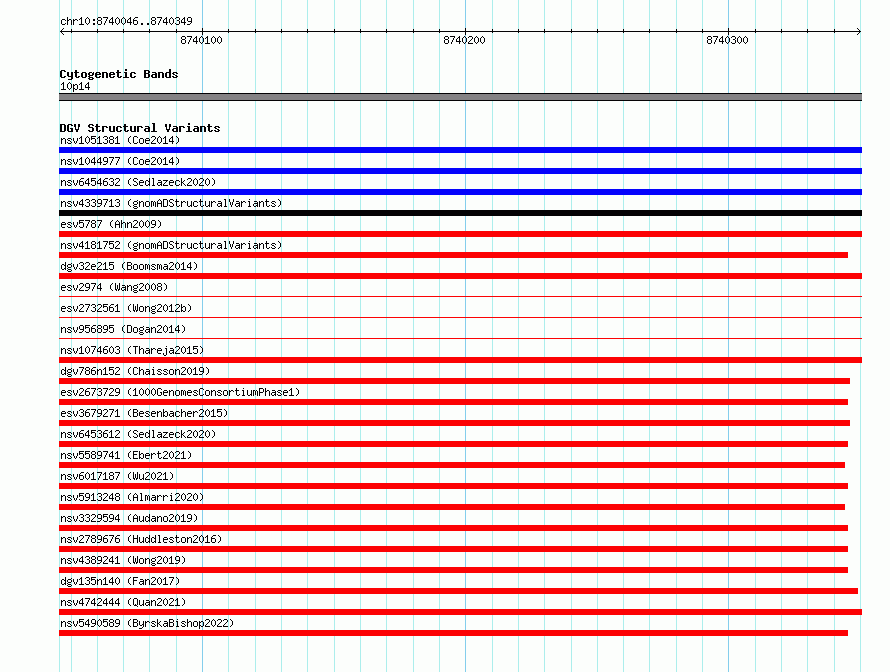Click the ruler's left arrowhead
Viewport: 890px width, 672px height.
[62, 32]
